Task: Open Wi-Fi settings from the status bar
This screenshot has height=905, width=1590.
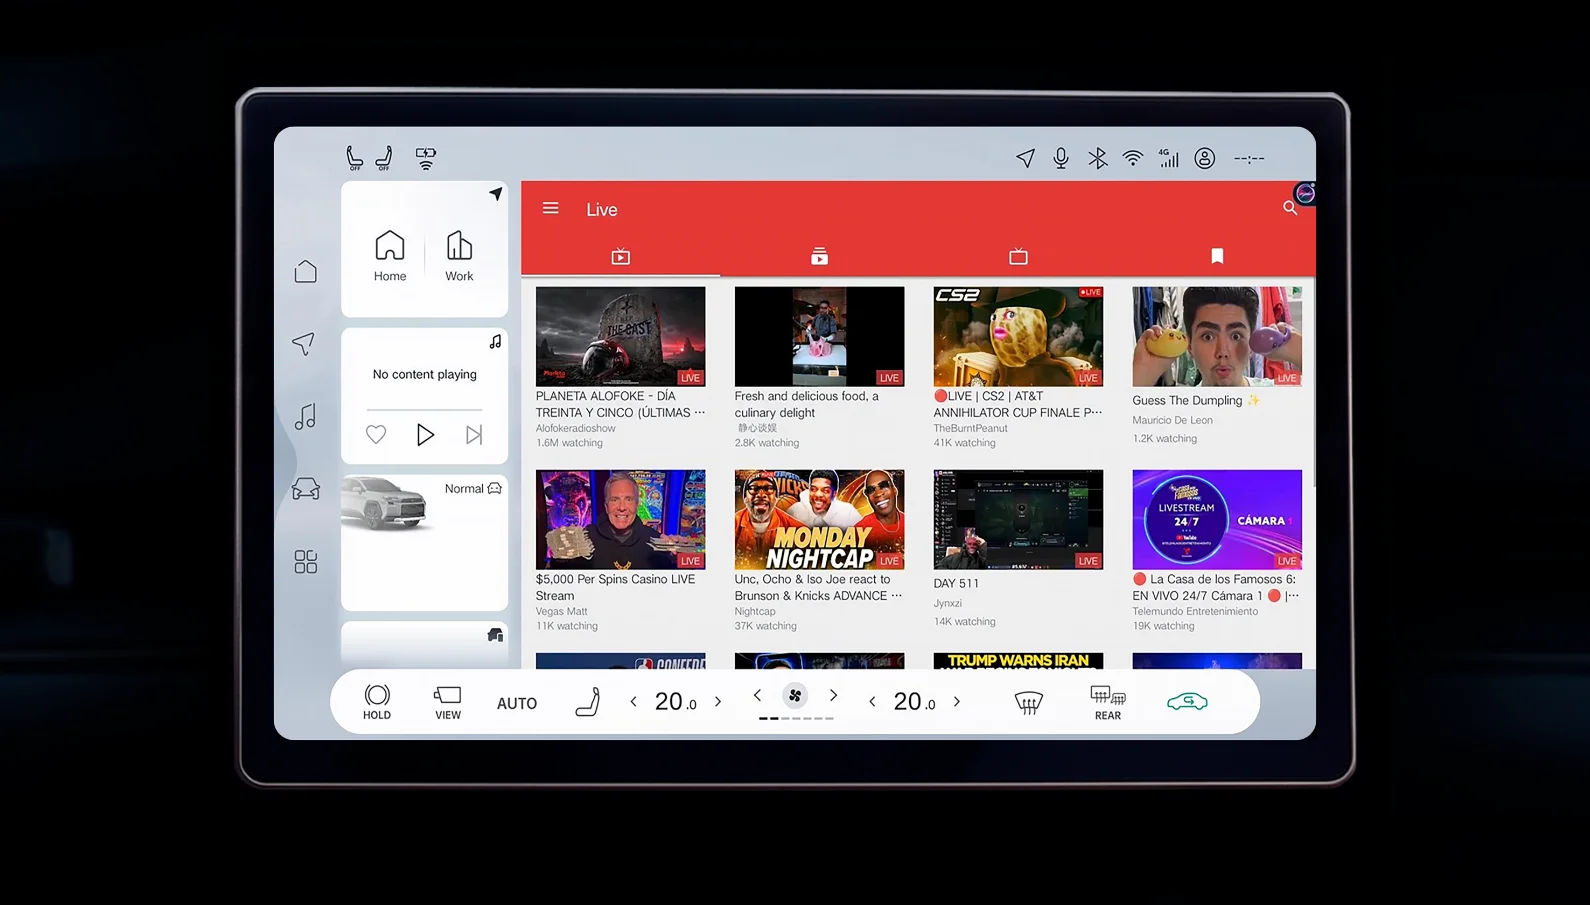Action: coord(1132,158)
